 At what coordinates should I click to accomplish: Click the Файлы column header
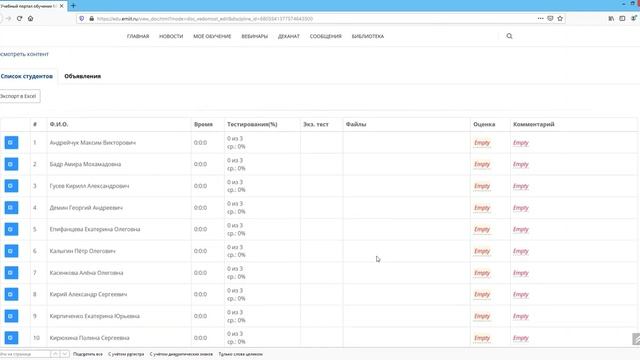coord(356,124)
